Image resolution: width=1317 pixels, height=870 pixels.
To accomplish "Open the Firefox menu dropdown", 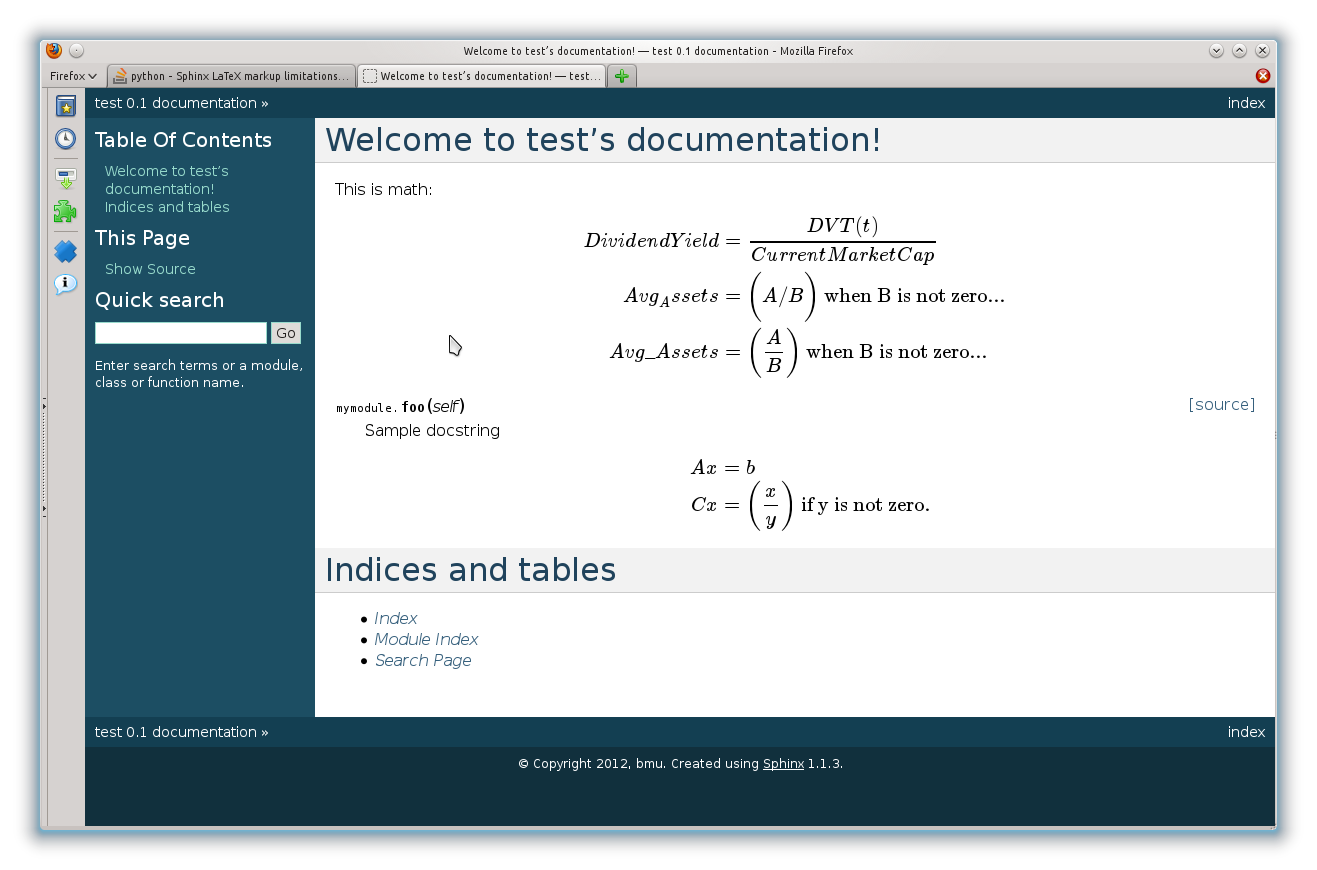I will click(x=73, y=76).
